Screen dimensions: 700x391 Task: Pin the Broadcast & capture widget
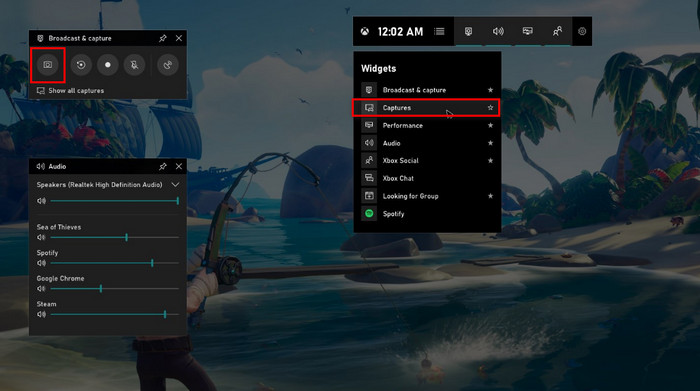[x=162, y=38]
